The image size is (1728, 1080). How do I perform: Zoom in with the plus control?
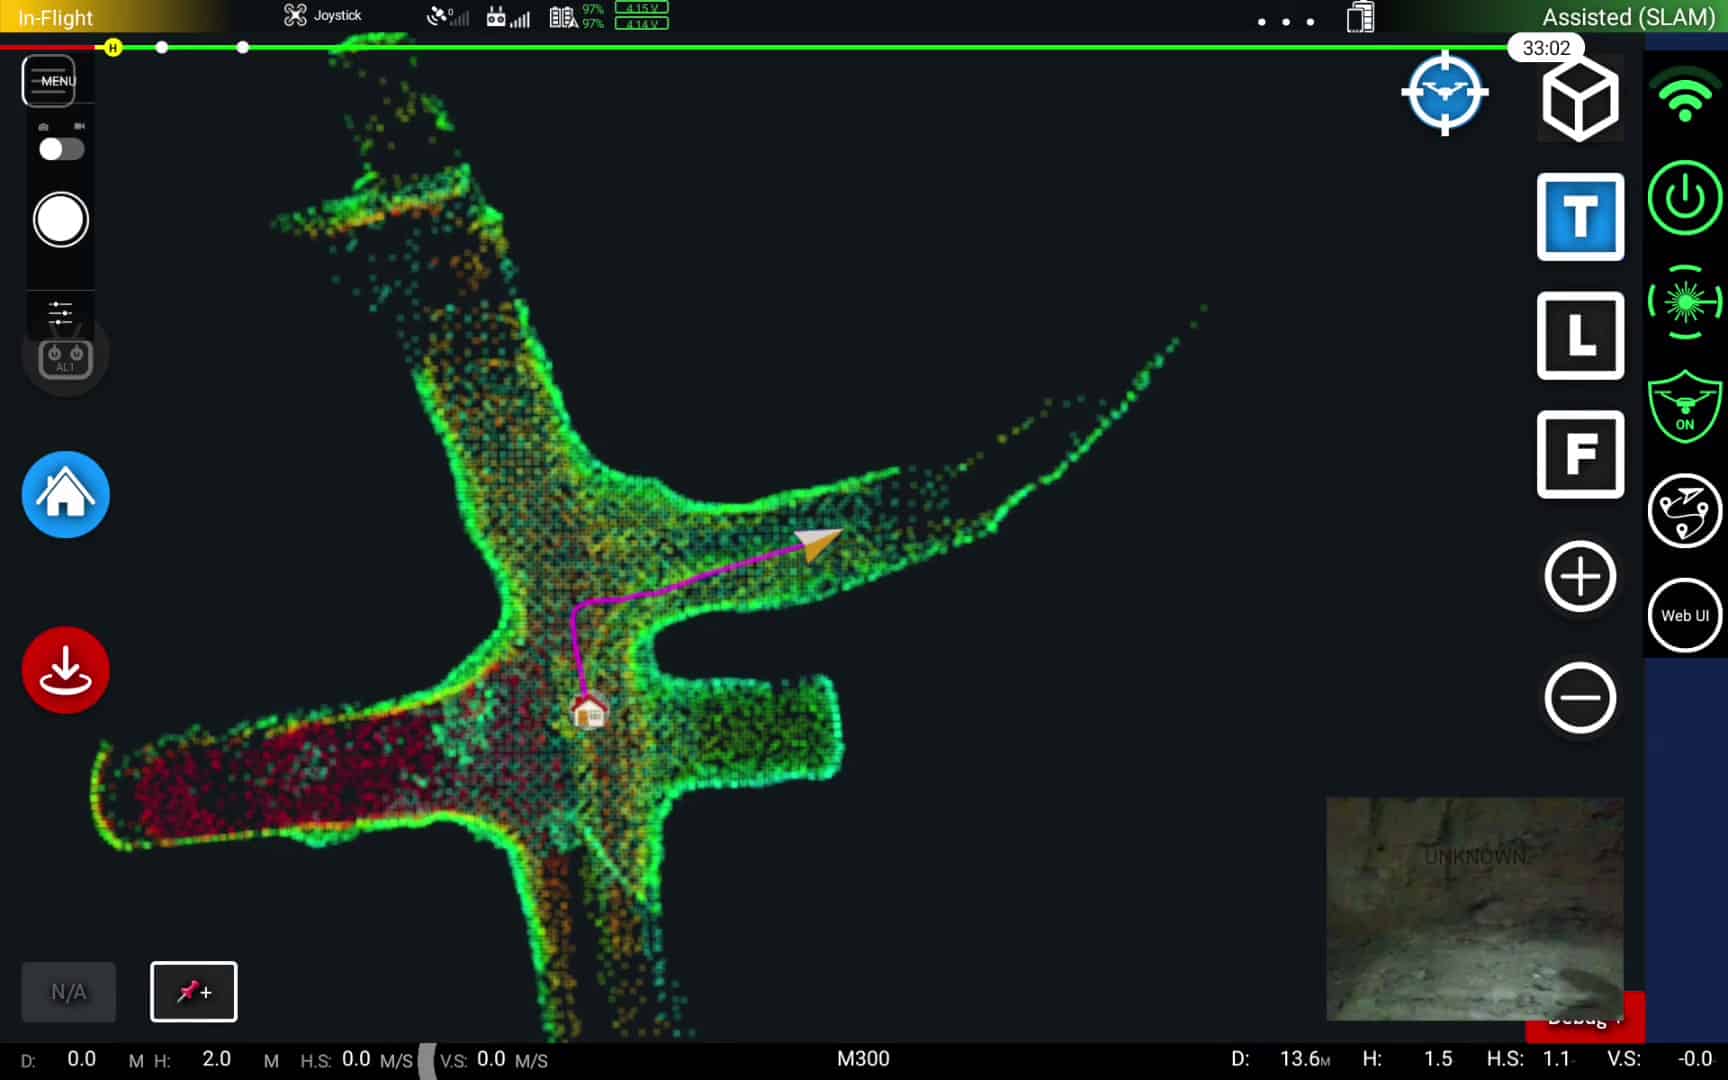[x=1580, y=576]
